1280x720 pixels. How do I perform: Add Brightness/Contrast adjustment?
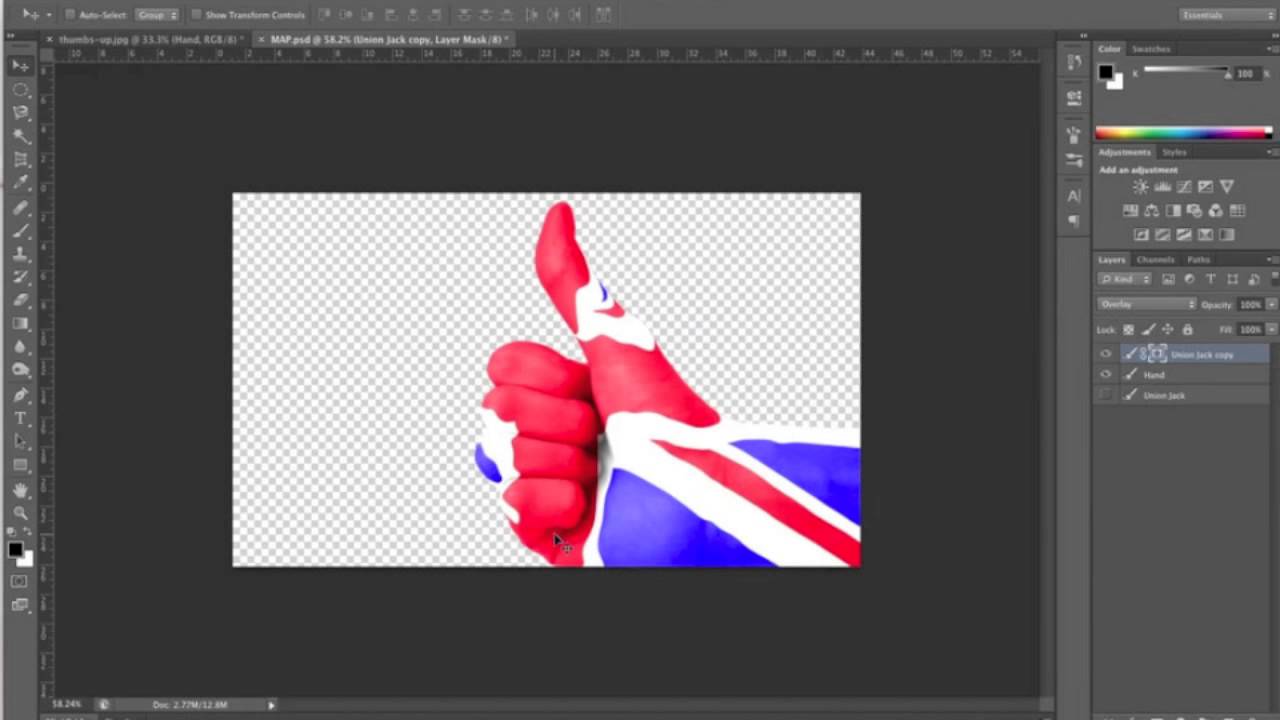tap(1140, 187)
